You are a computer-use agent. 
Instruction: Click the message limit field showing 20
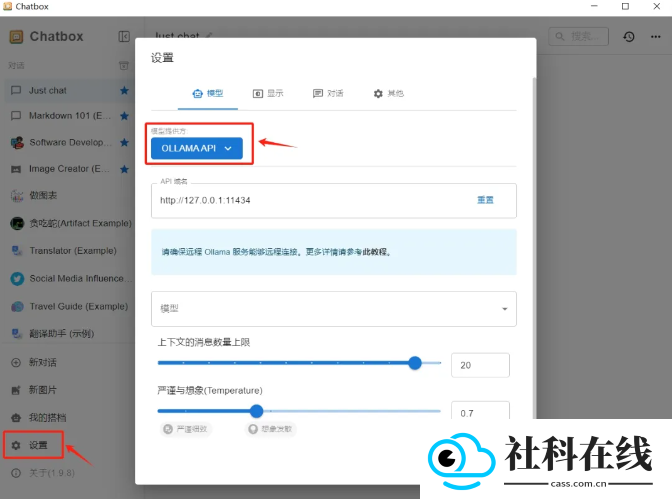[x=480, y=365]
